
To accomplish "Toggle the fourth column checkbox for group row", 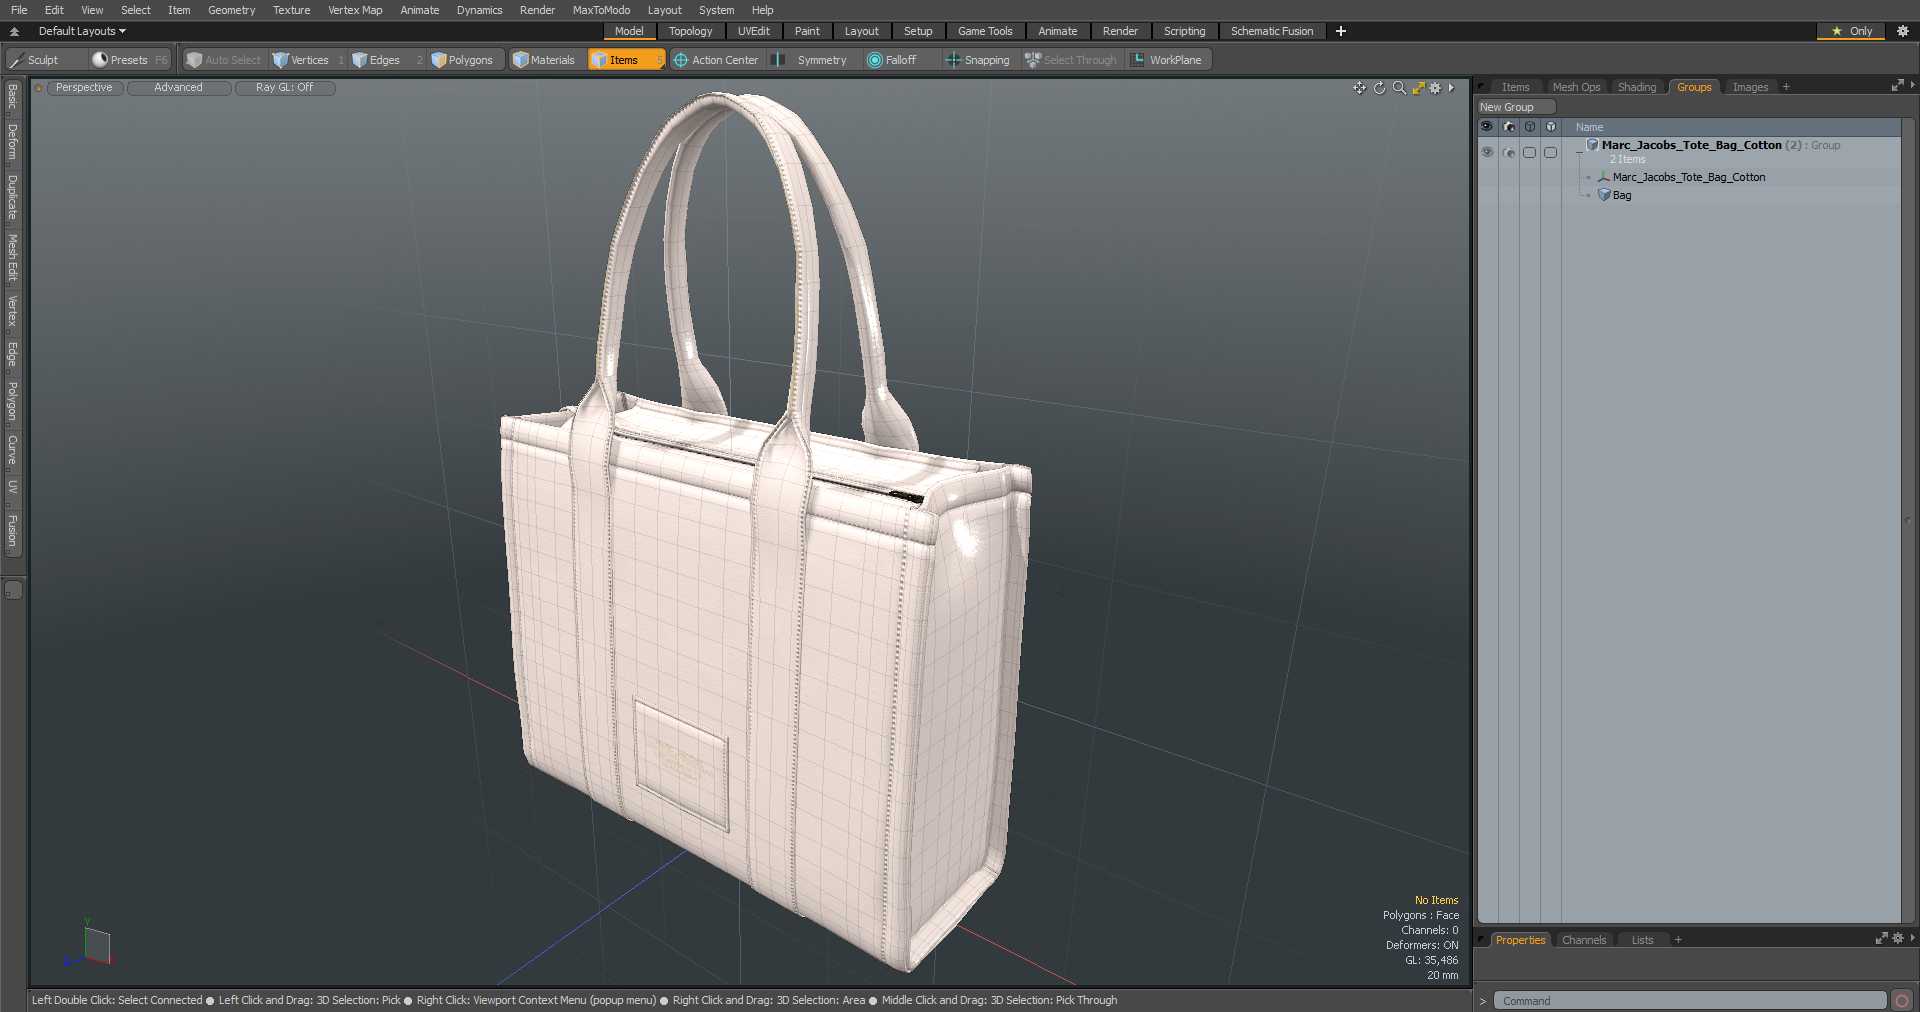I will coord(1550,152).
